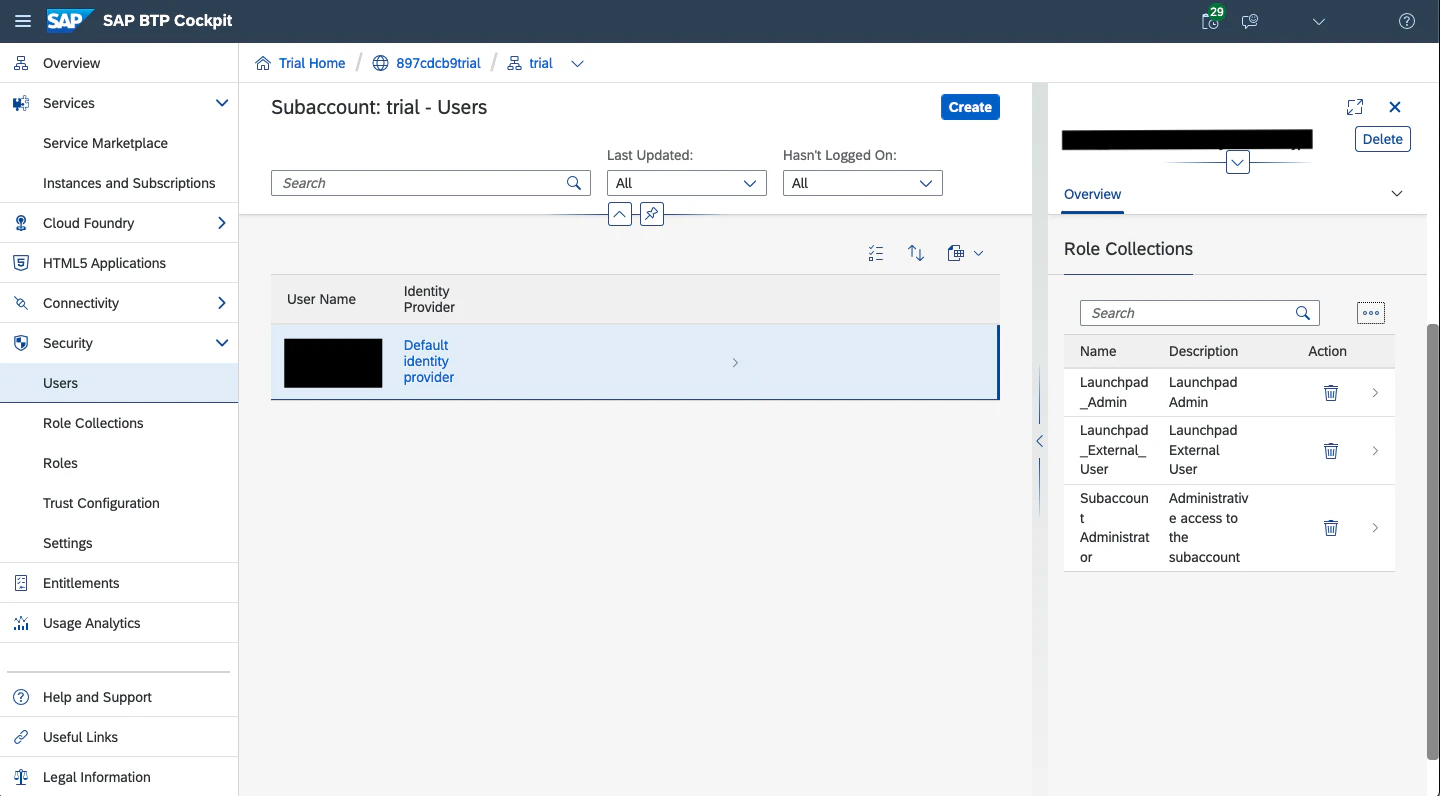Open the feedback chat icon in header

1250,21
